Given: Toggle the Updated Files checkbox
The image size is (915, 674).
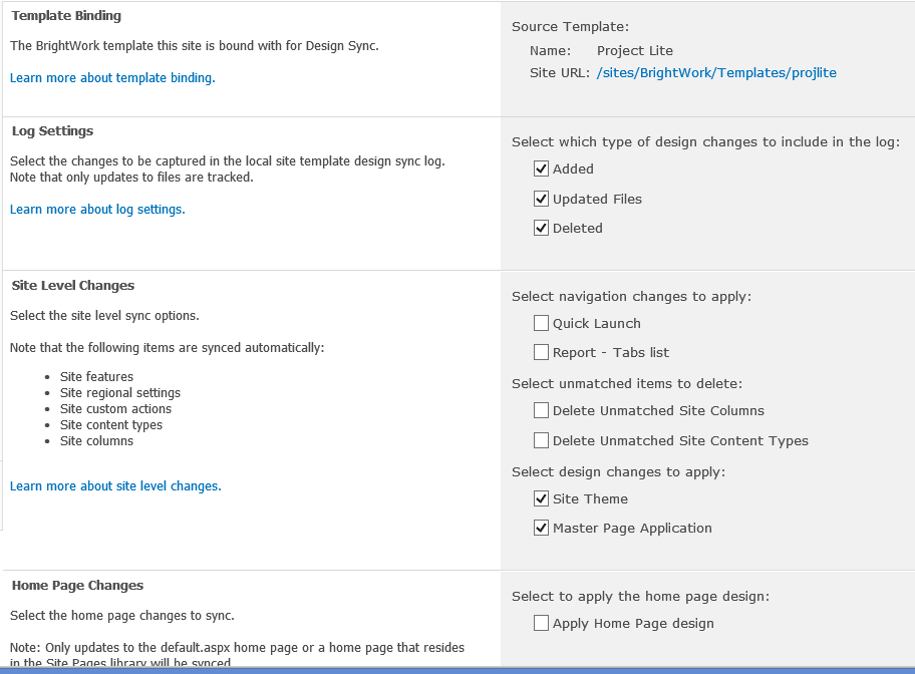Looking at the screenshot, I should tap(541, 199).
